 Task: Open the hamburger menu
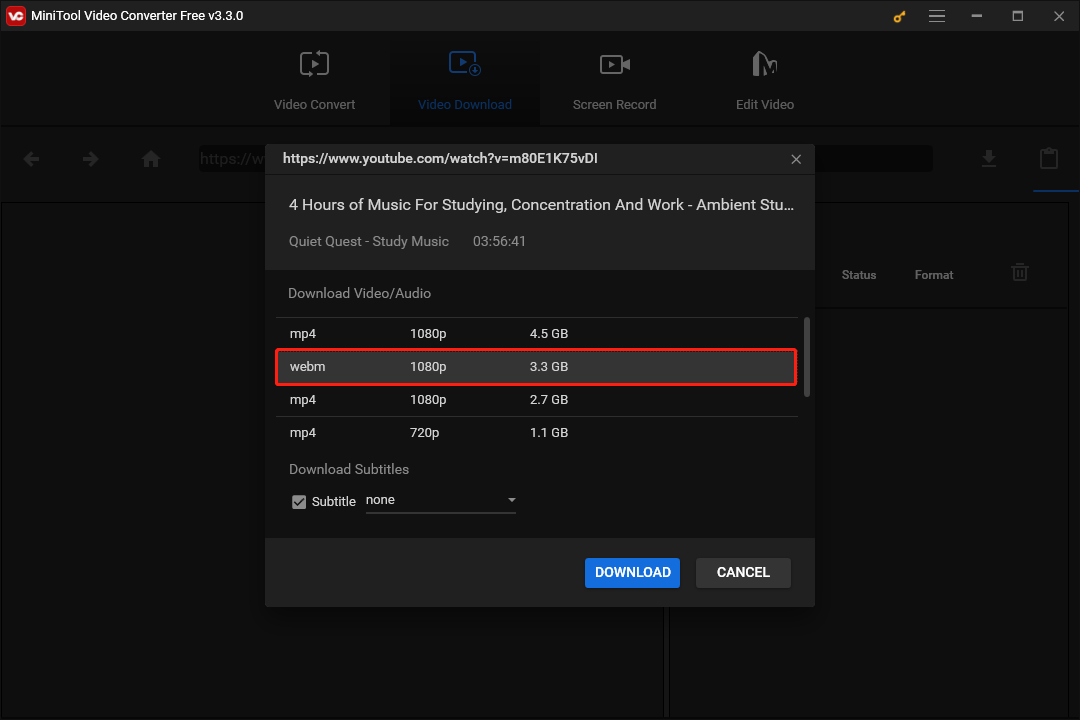tap(937, 16)
